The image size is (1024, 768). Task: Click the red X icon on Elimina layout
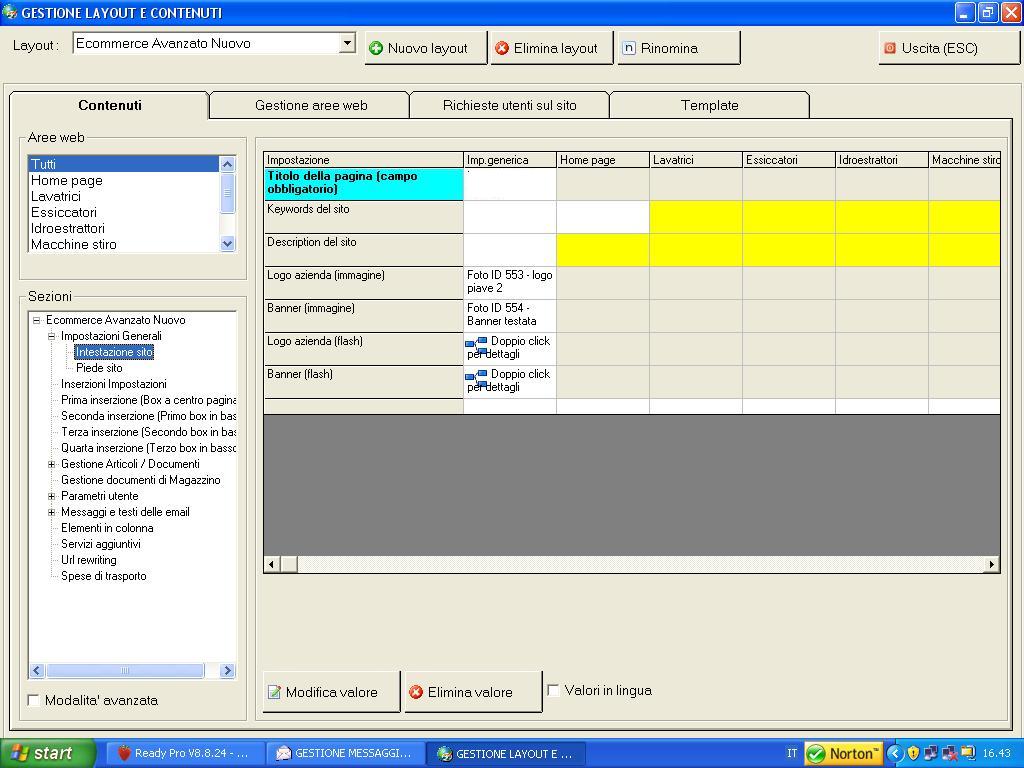click(502, 48)
